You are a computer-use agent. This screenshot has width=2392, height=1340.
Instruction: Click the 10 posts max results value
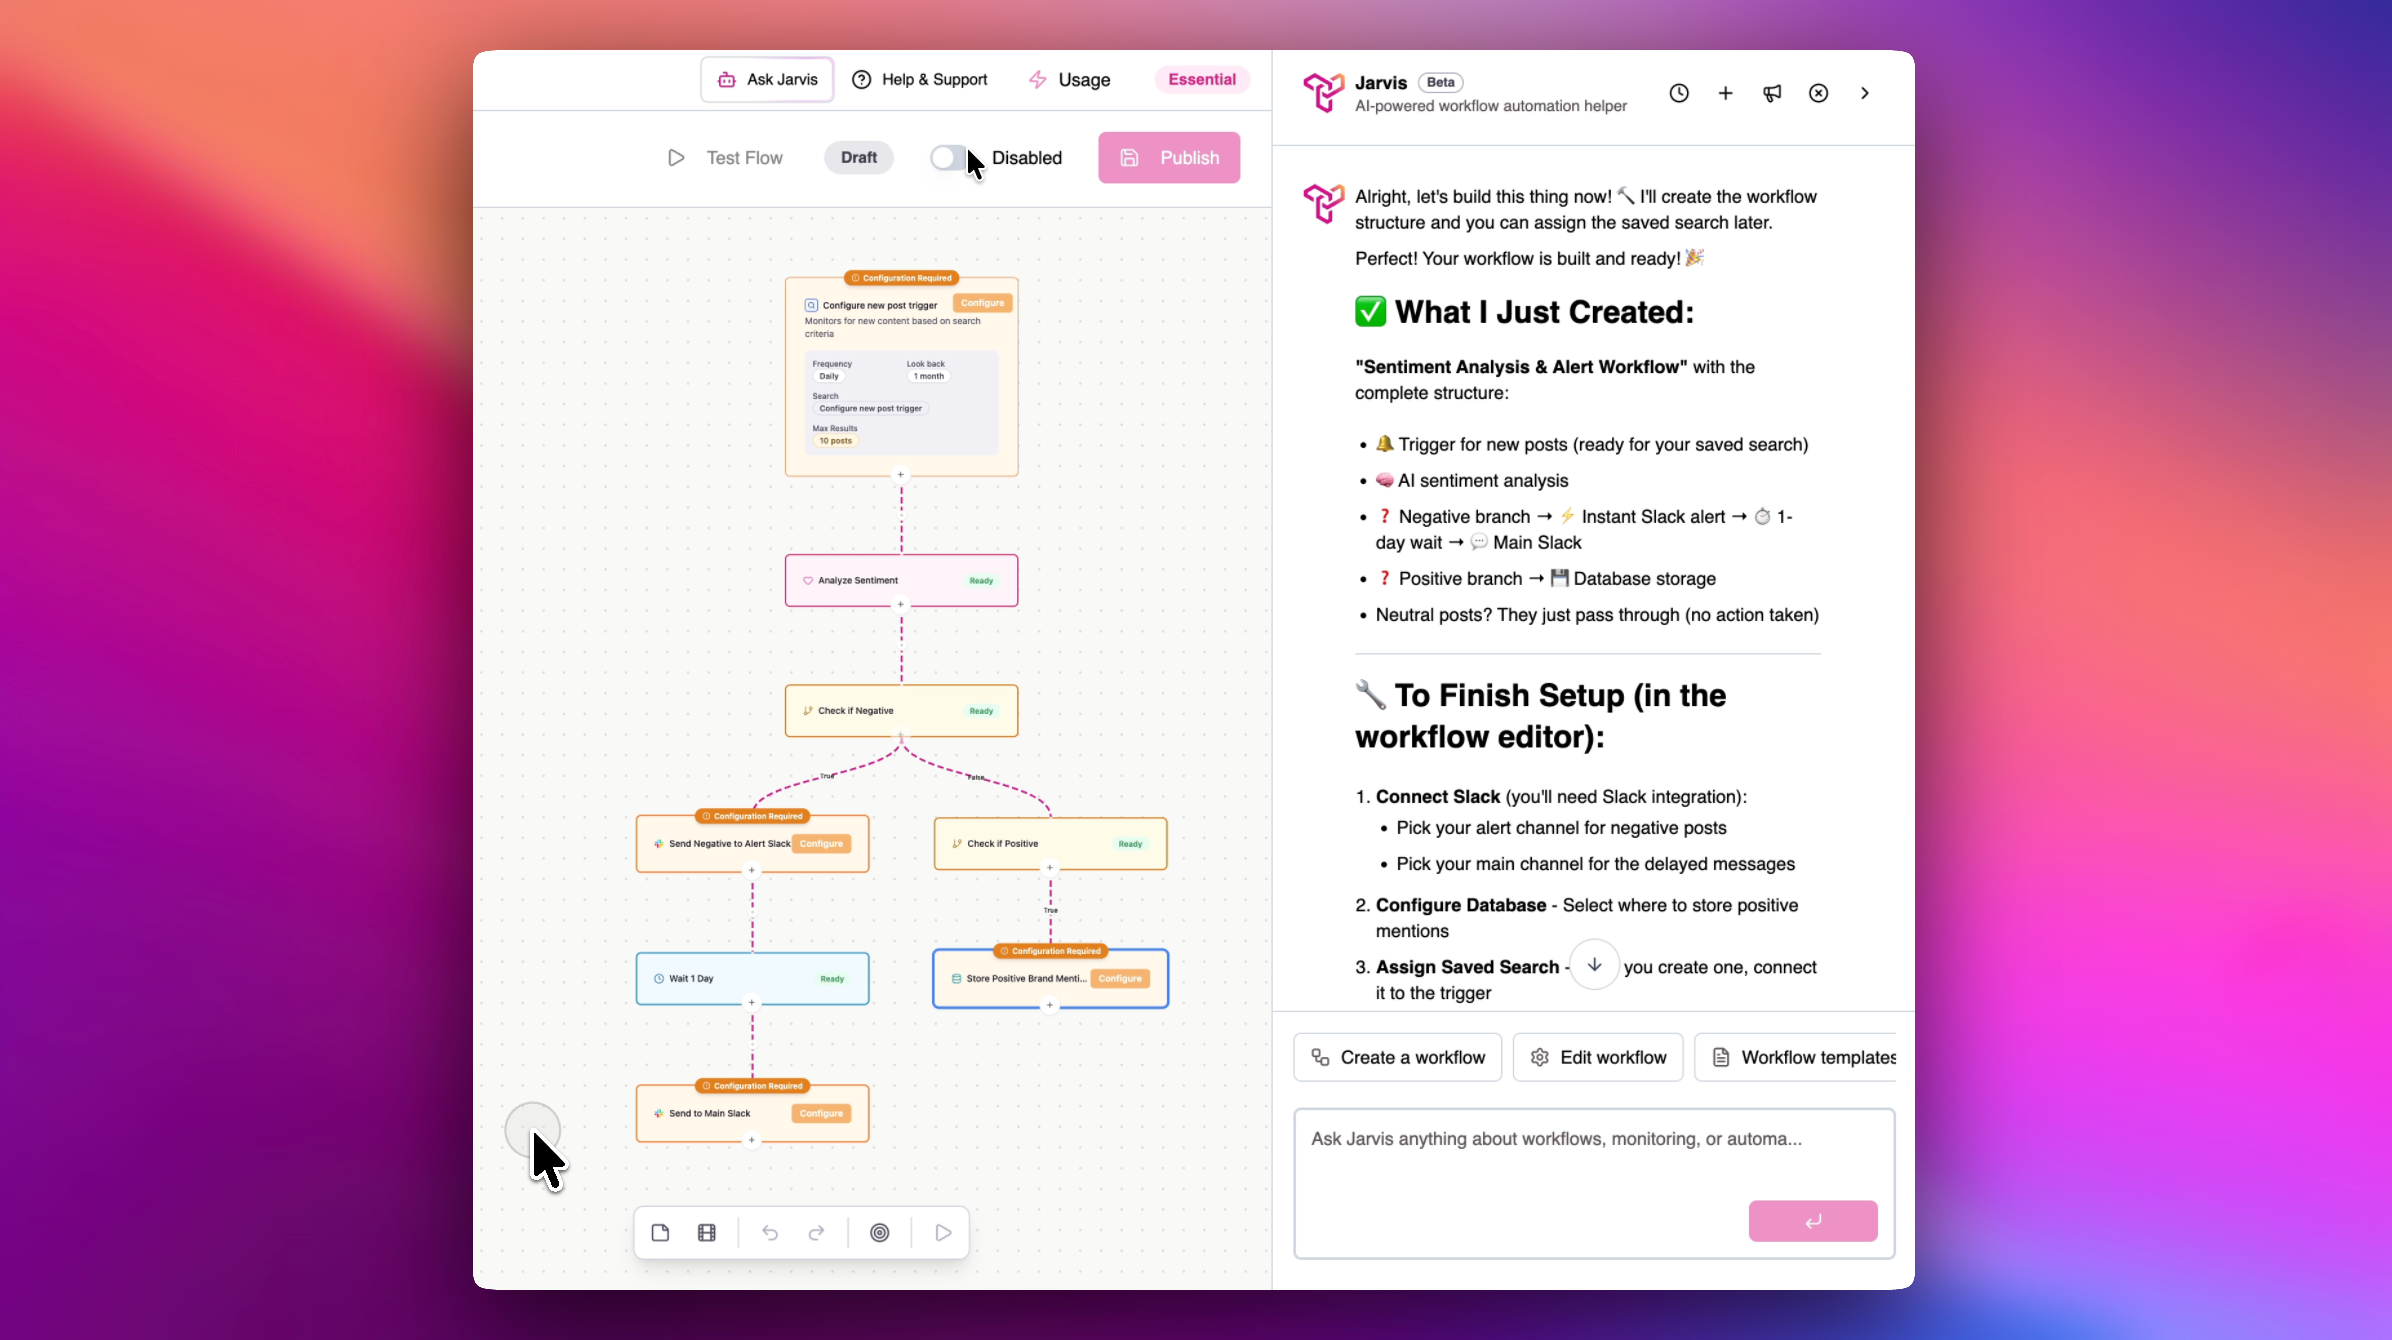[x=835, y=441]
